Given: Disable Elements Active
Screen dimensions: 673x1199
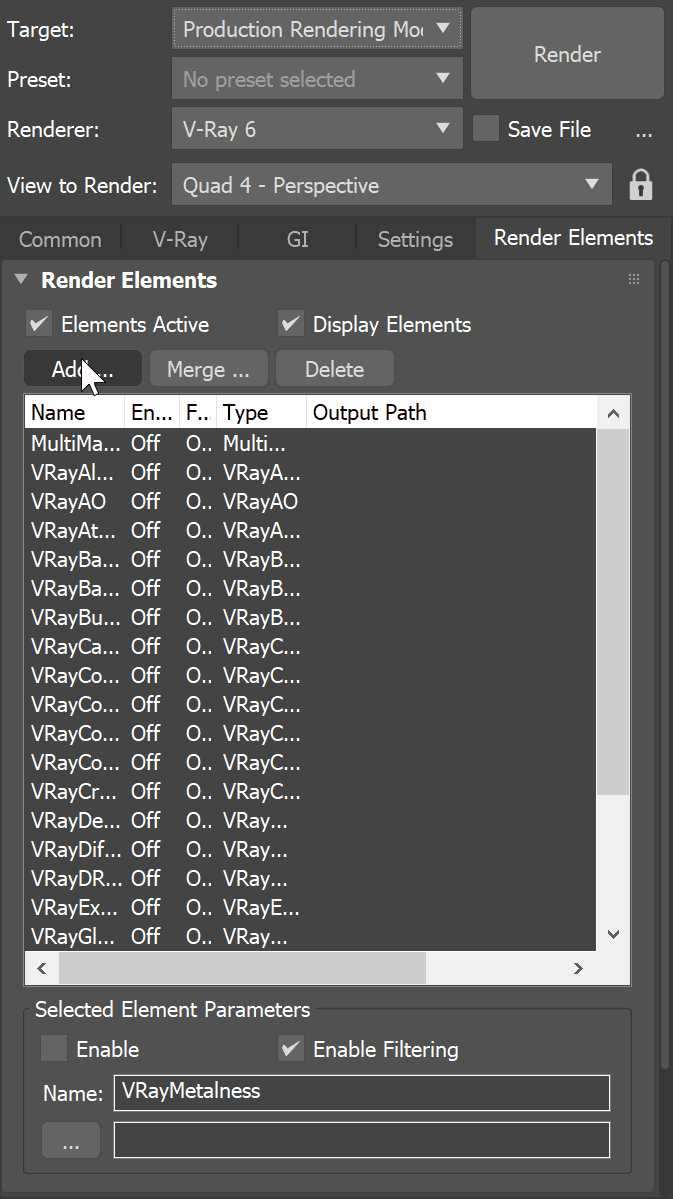Looking at the screenshot, I should tap(38, 324).
